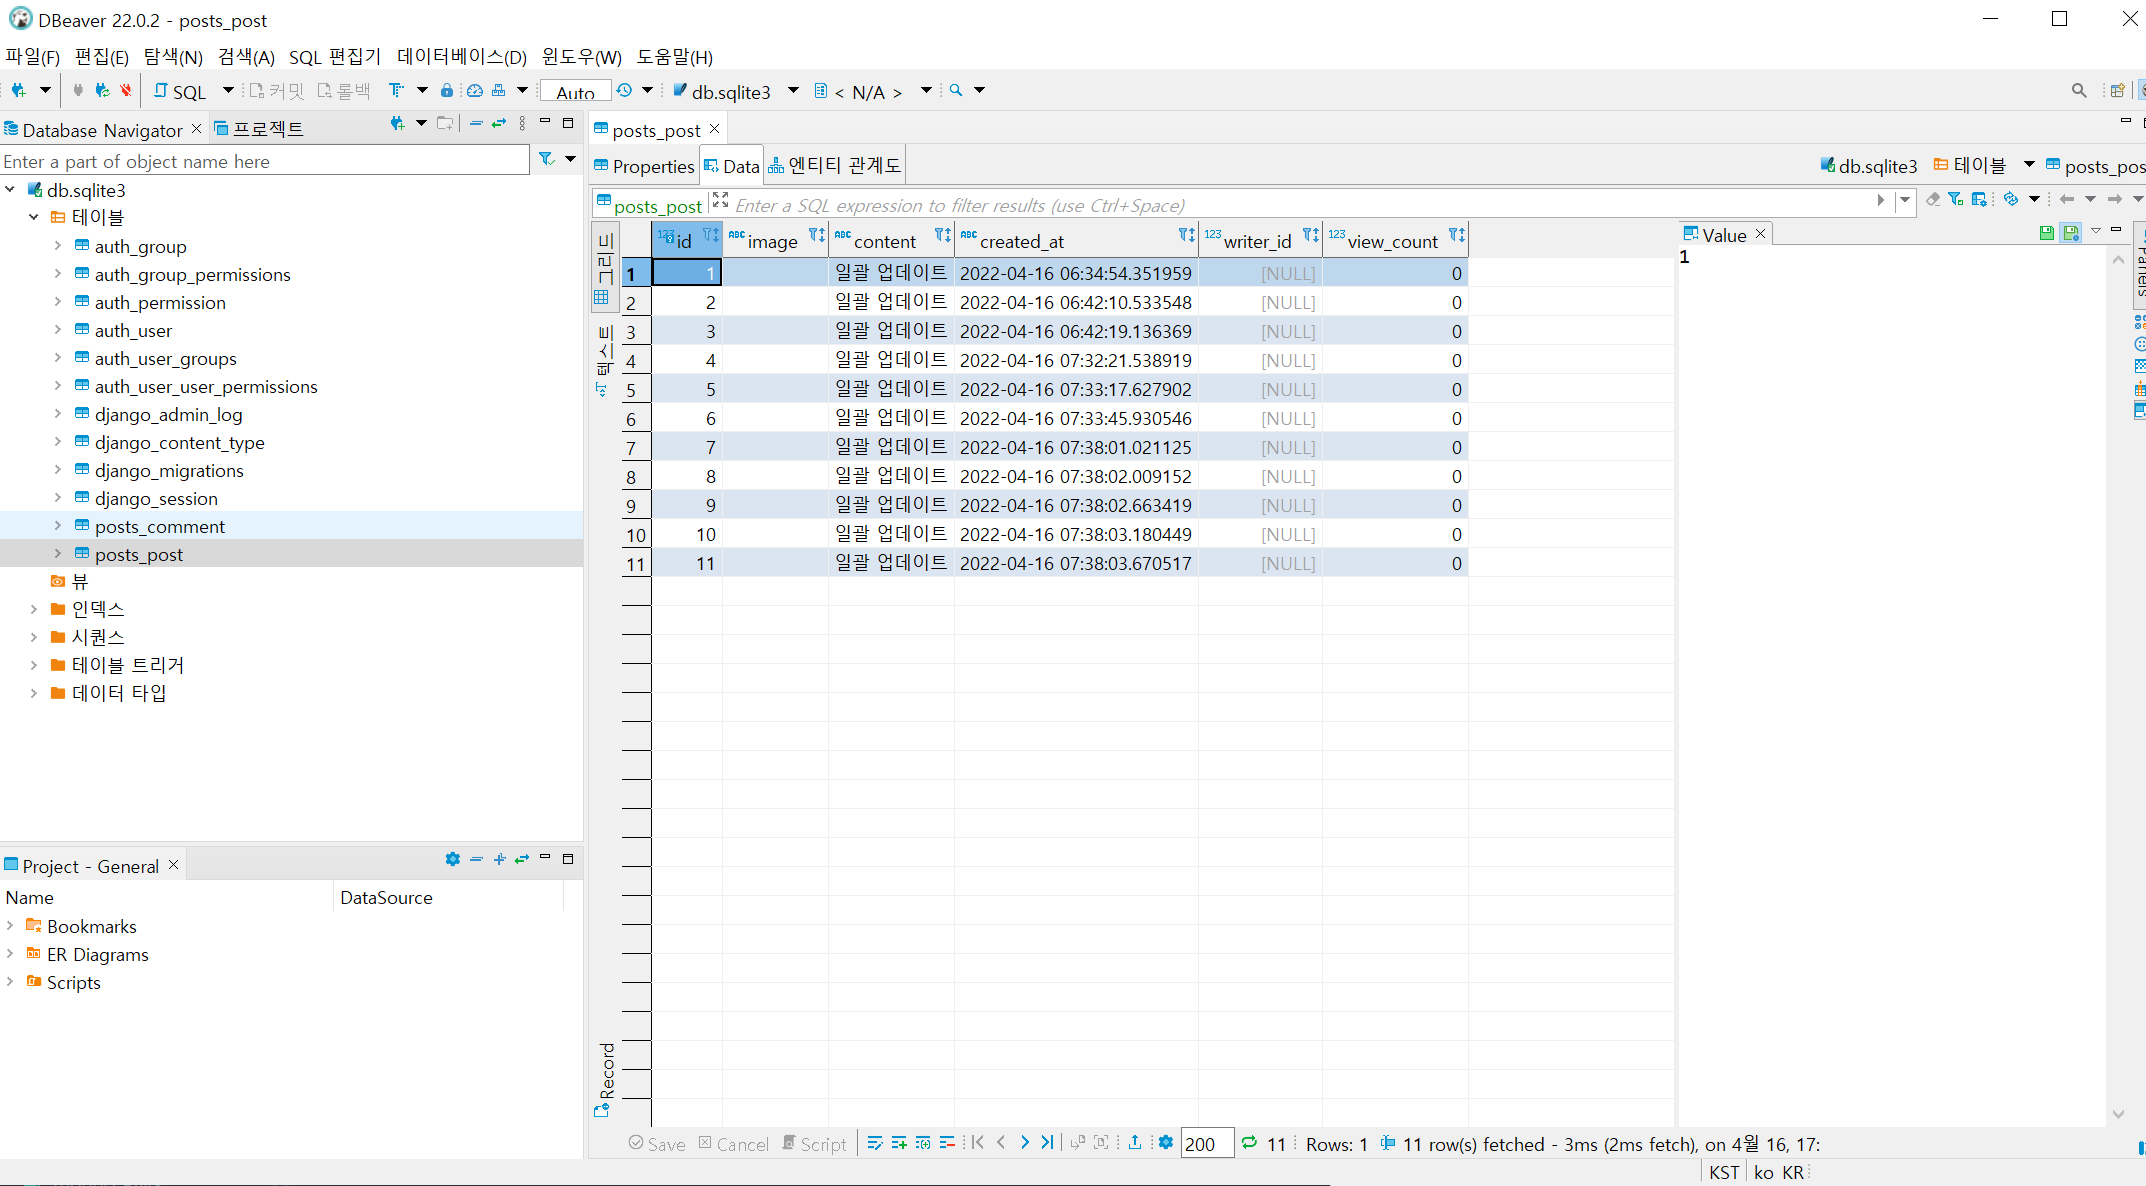Select auth_group_permissions table in tree
Image resolution: width=2146 pixels, height=1186 pixels.
click(x=192, y=274)
